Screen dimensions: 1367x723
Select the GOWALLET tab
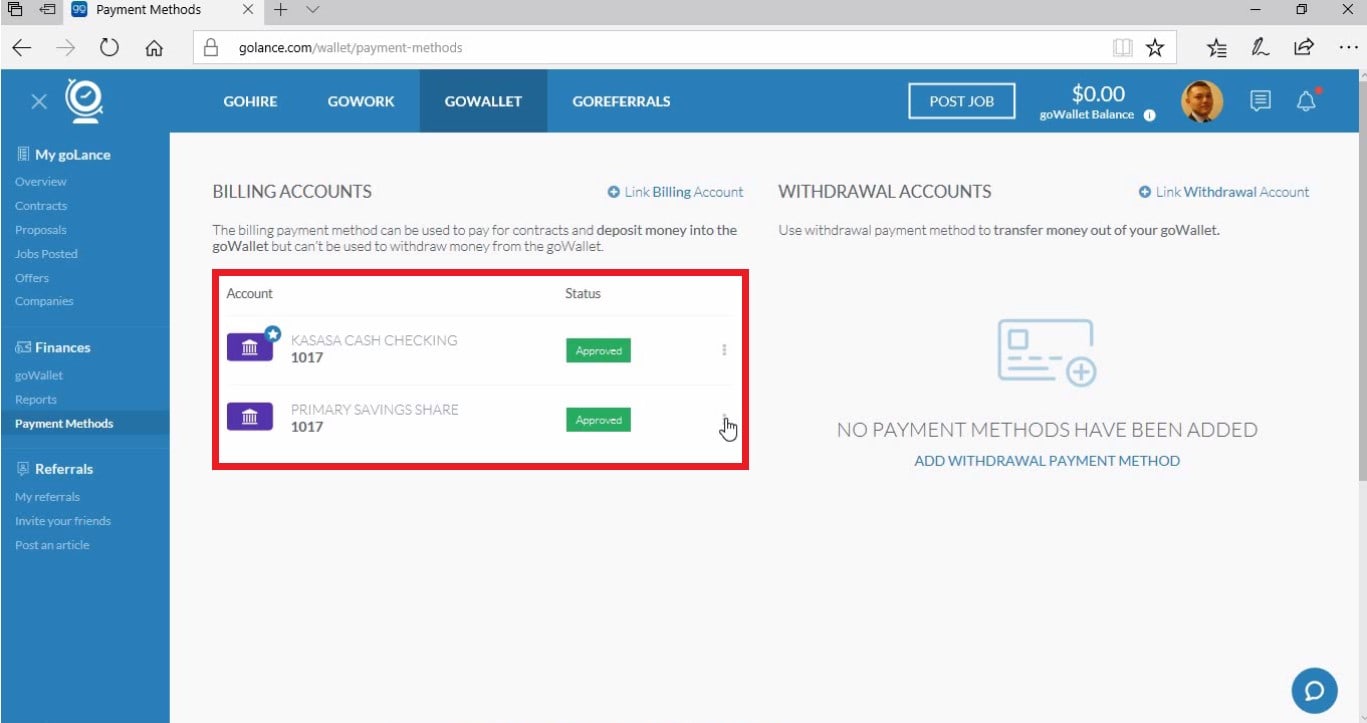coord(483,101)
